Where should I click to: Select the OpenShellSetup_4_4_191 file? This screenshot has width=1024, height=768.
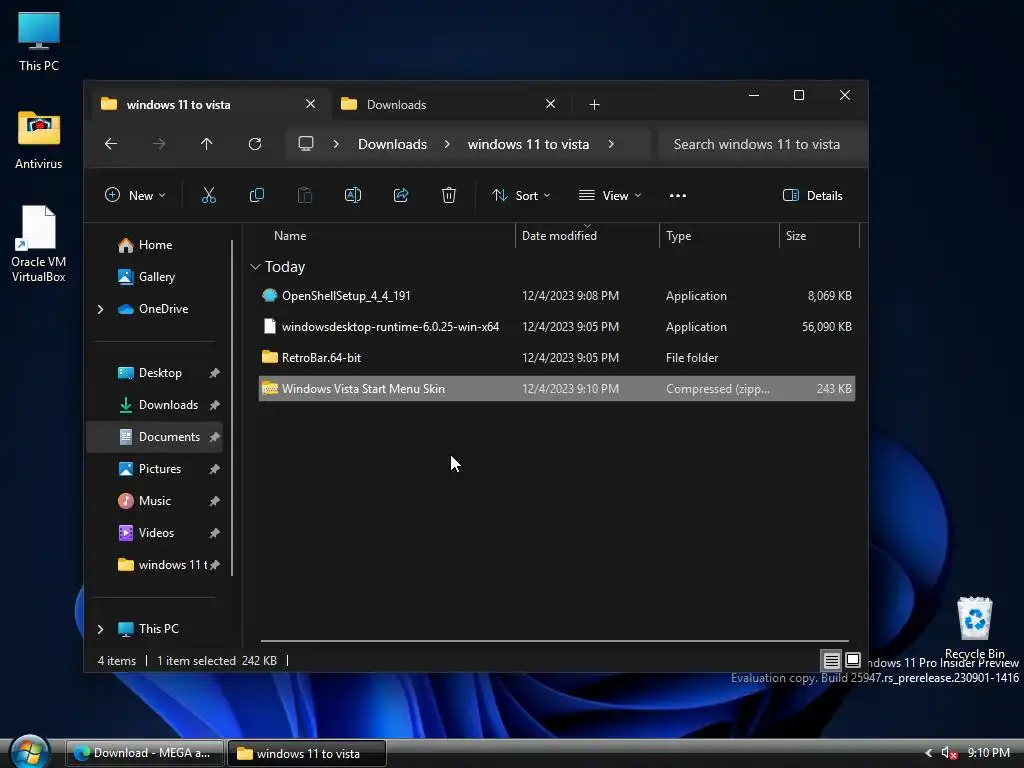[x=556, y=296]
